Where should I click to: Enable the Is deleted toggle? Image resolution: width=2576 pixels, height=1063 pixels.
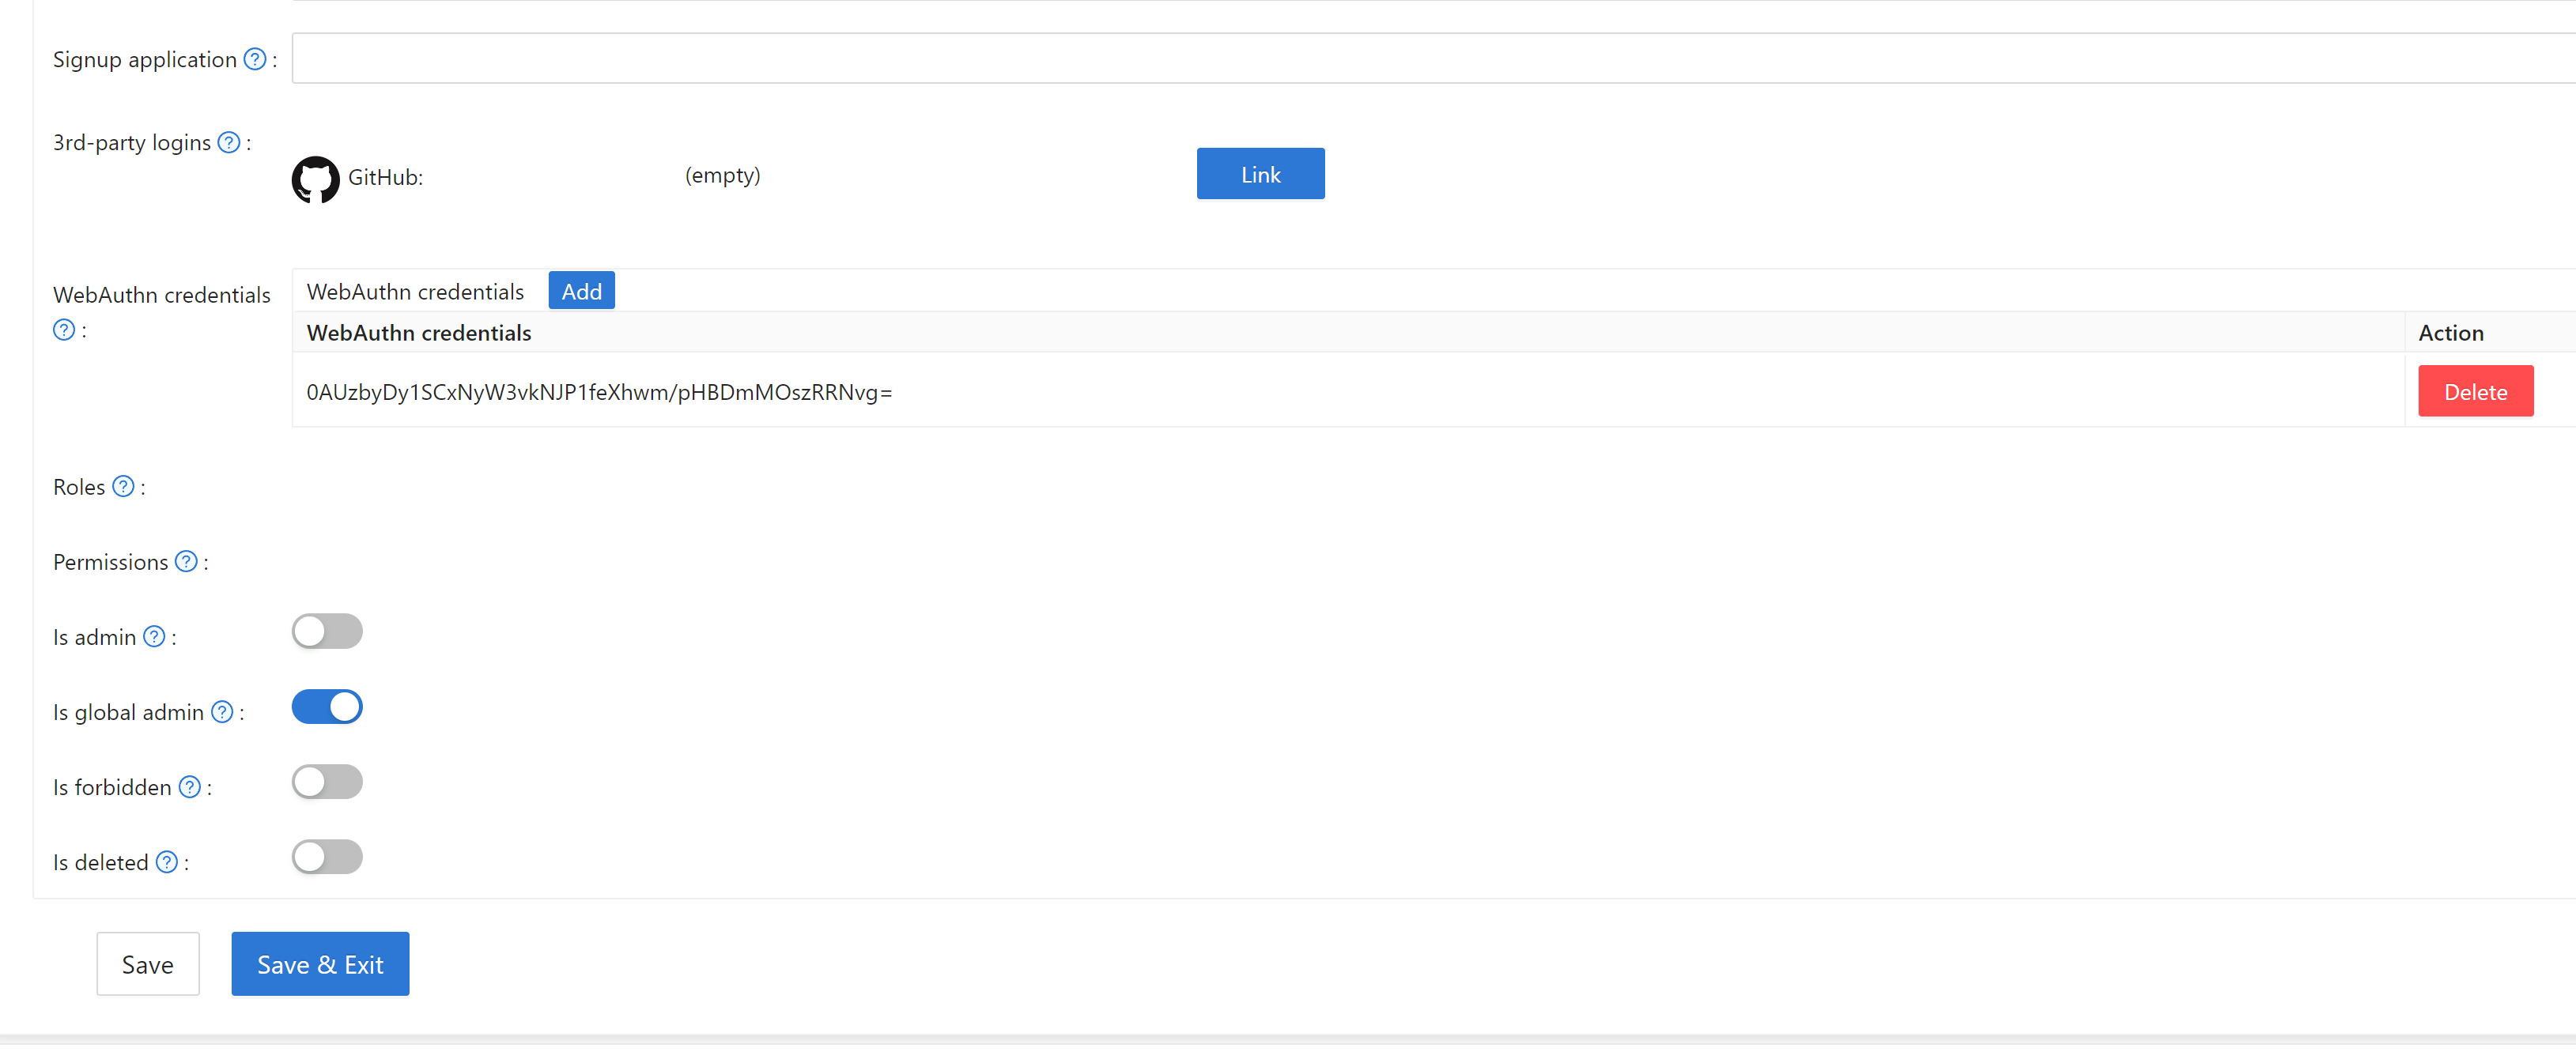[x=327, y=856]
